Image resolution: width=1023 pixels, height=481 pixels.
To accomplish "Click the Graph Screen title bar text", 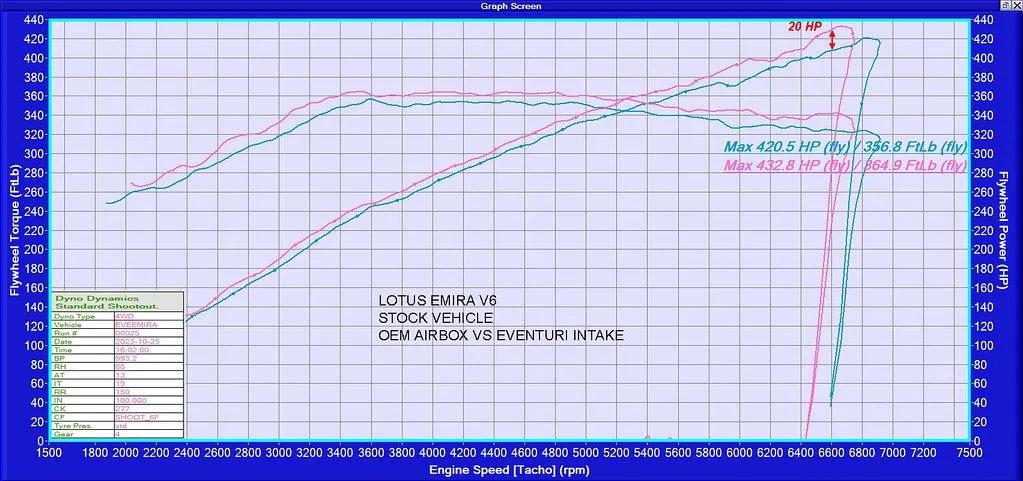I will tap(511, 6).
